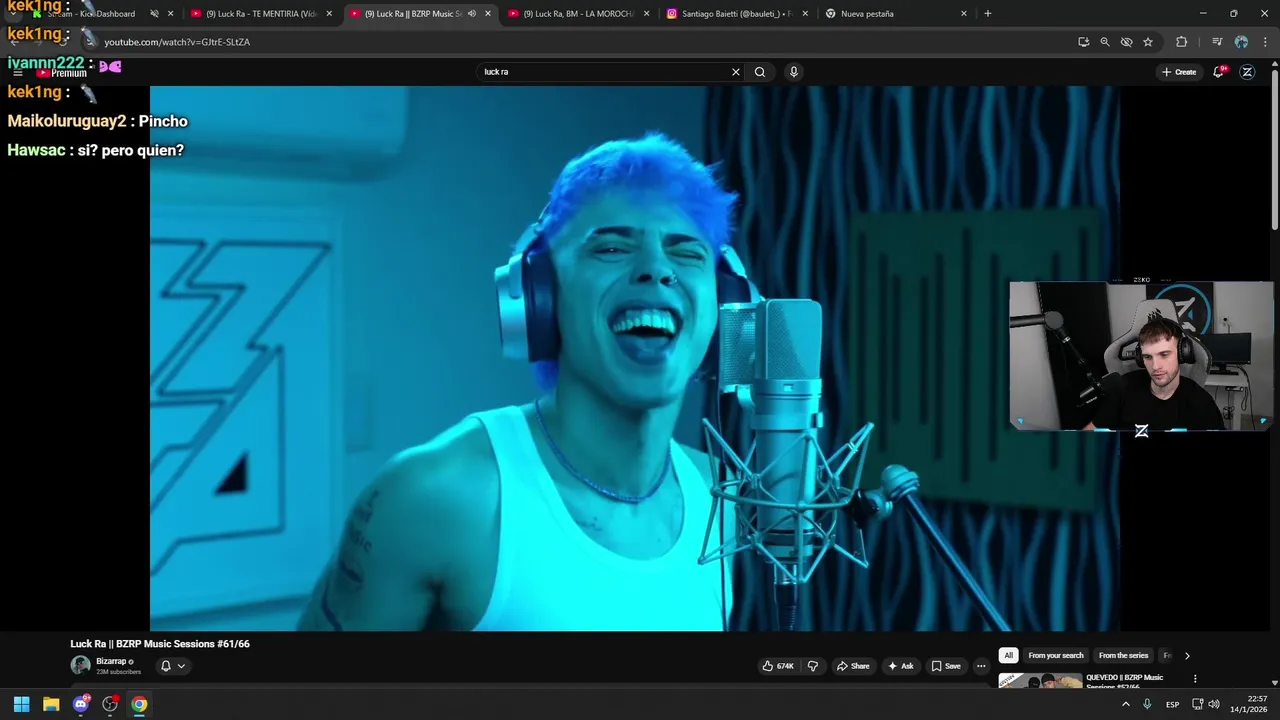Open Chrome from the taskbar

pos(139,704)
